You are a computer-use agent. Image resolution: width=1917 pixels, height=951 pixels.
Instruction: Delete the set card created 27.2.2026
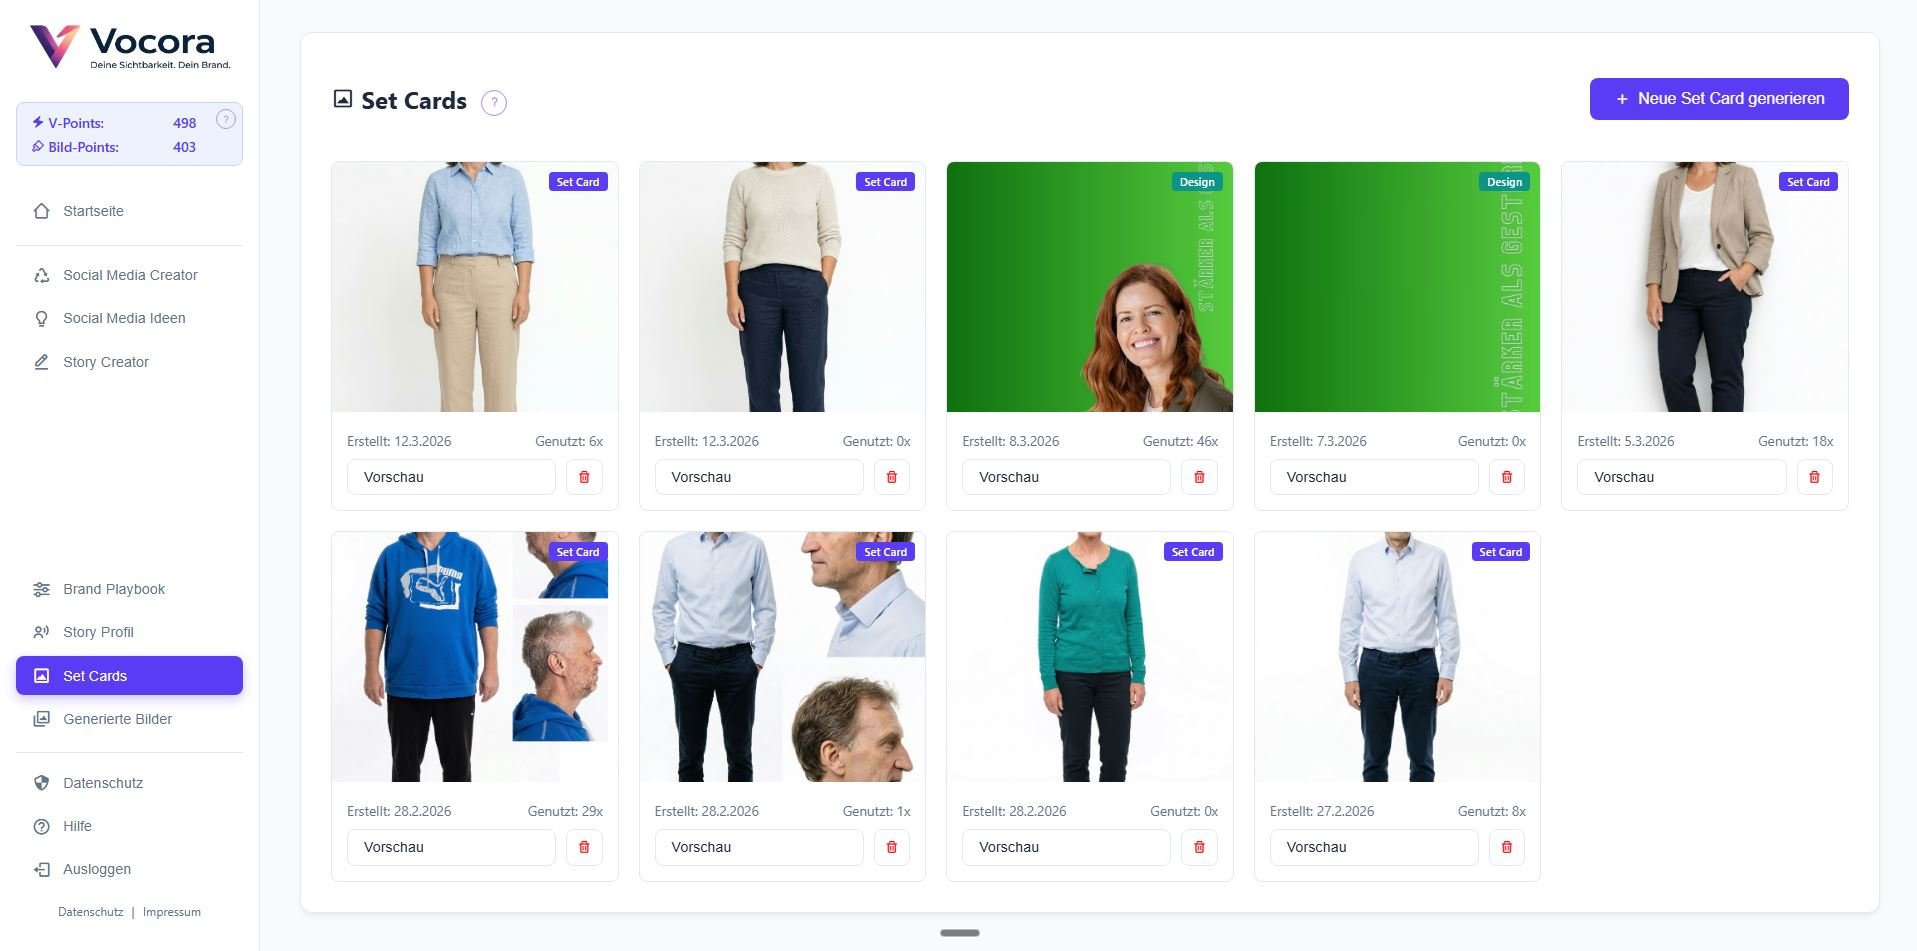click(1507, 847)
